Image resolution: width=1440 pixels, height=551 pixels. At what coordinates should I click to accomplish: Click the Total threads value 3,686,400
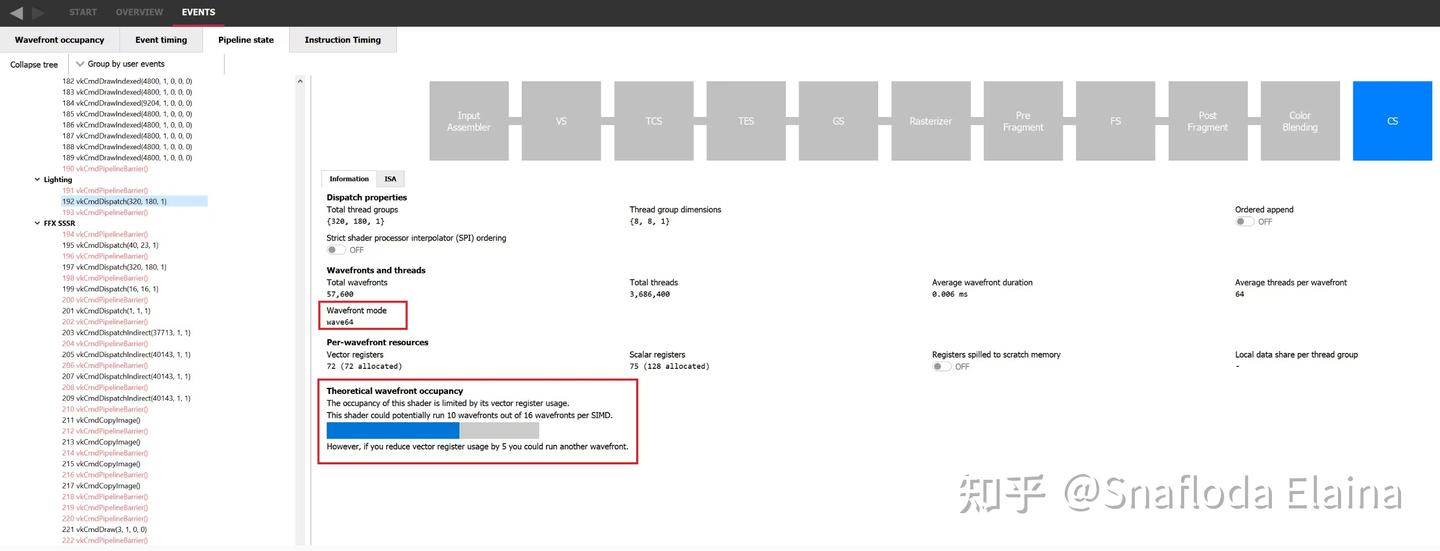pos(650,294)
